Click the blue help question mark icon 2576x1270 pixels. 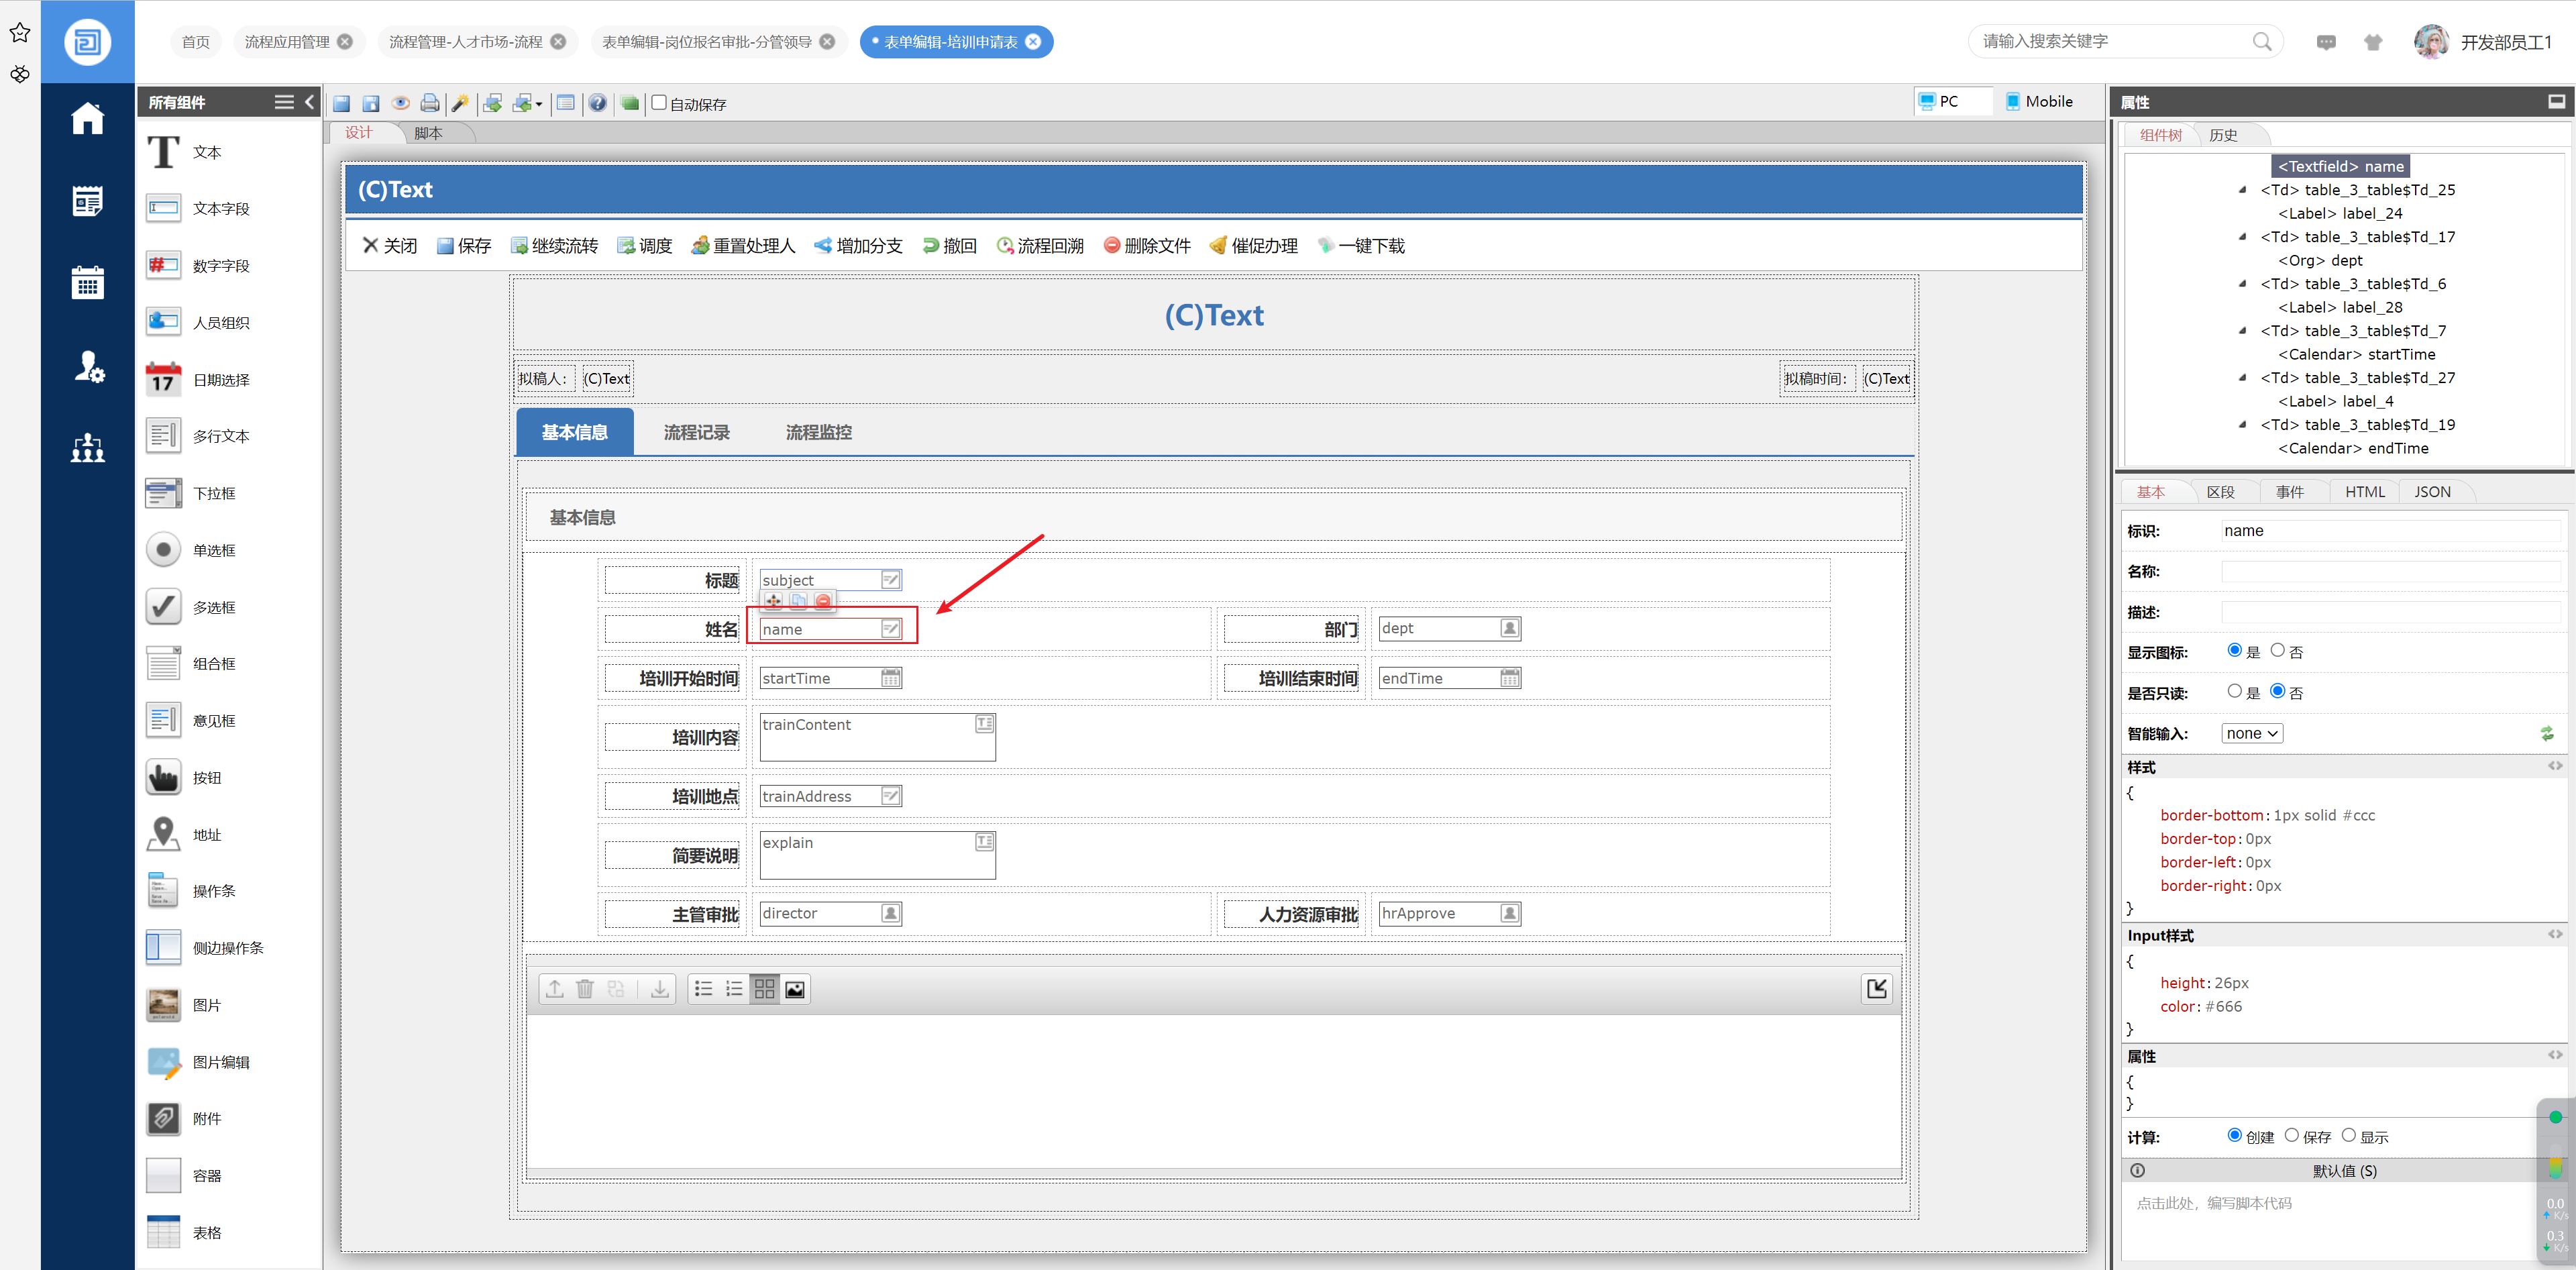[597, 103]
